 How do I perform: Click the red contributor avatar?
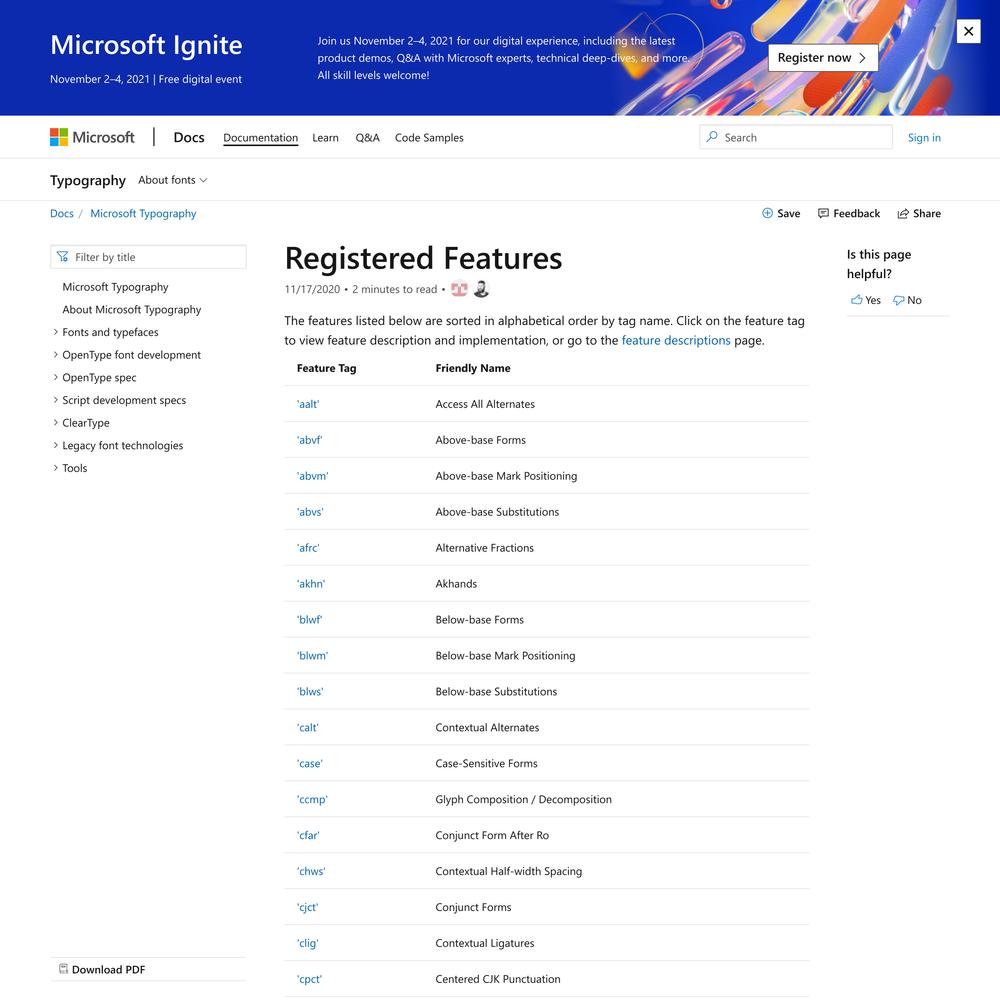pos(459,289)
